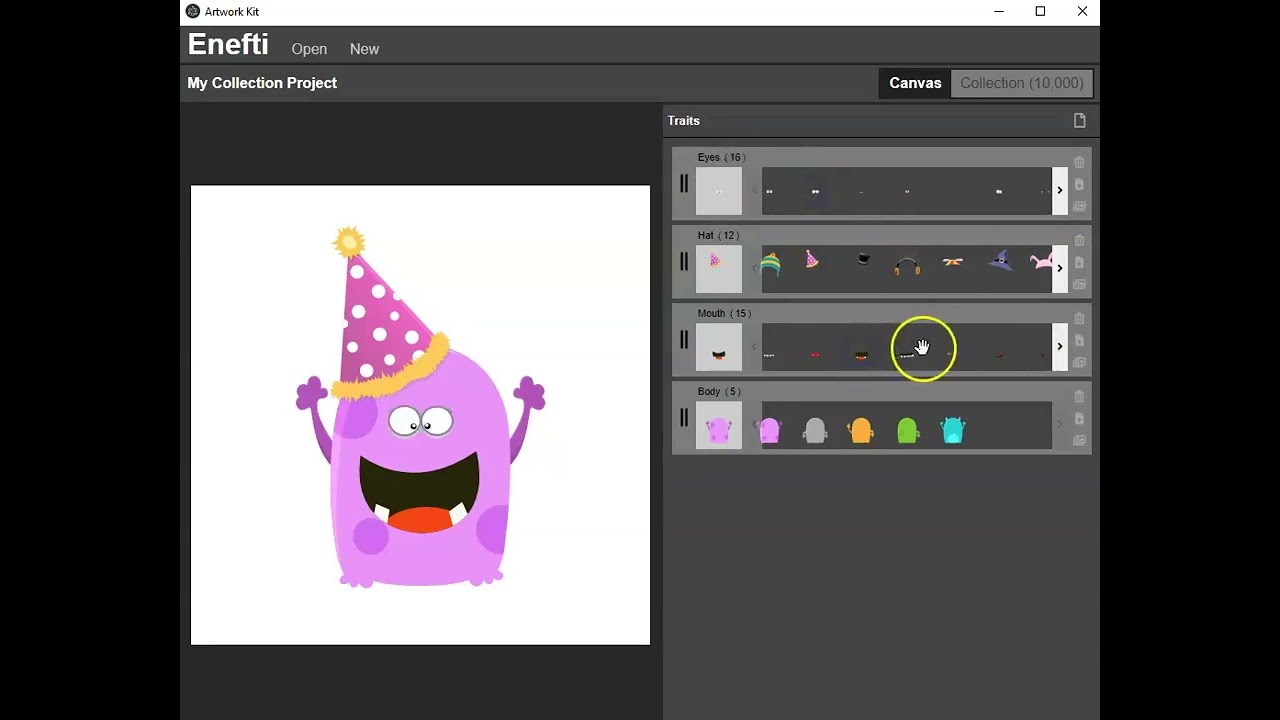Switch to the Canvas tab
This screenshot has height=720, width=1280.
pyautogui.click(x=915, y=83)
